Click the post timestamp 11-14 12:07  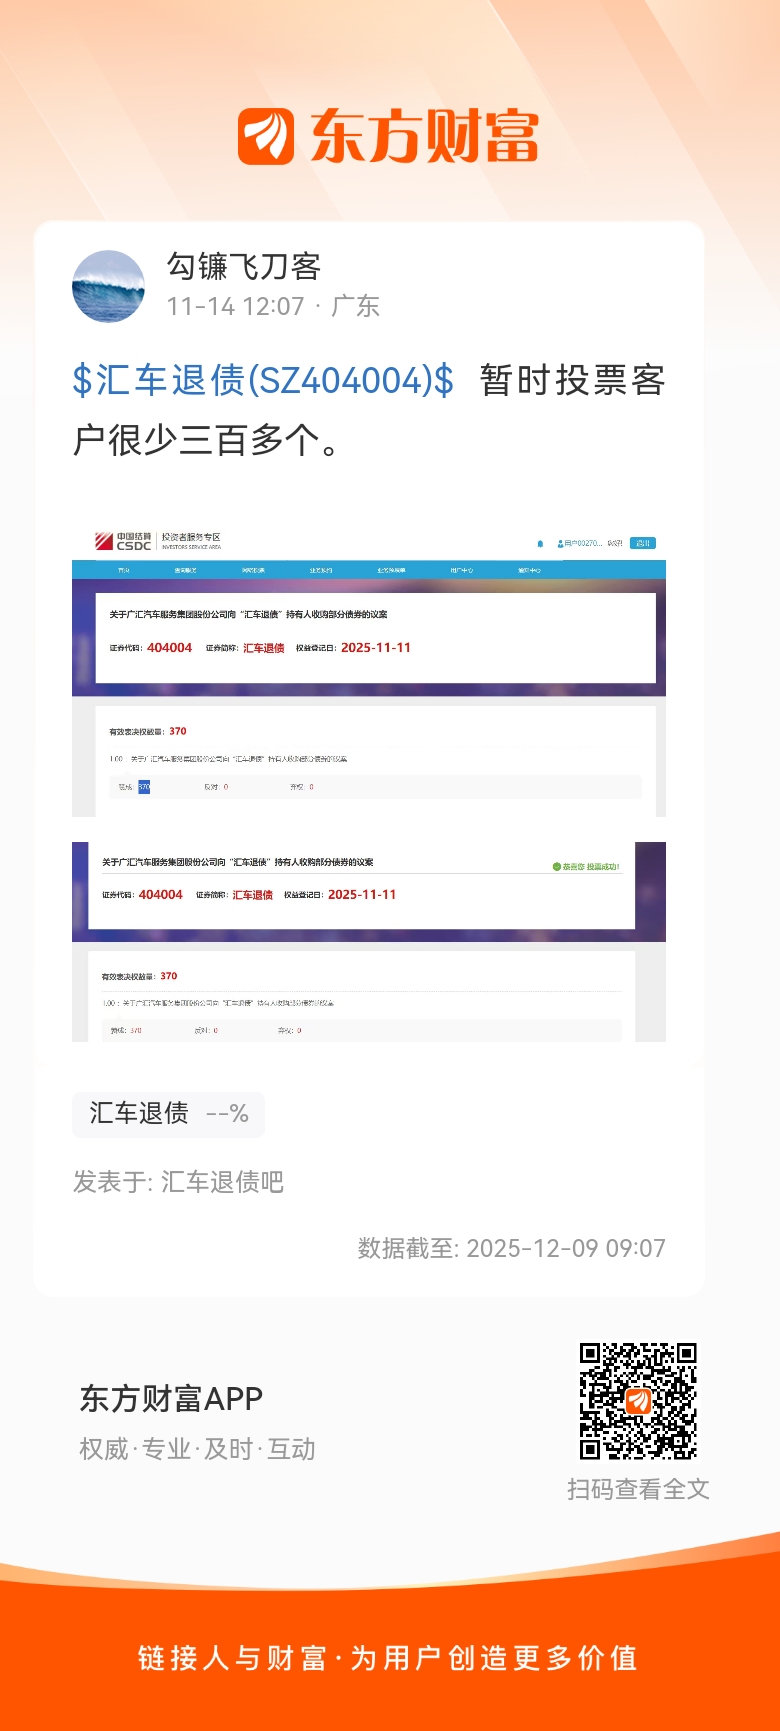pos(235,306)
